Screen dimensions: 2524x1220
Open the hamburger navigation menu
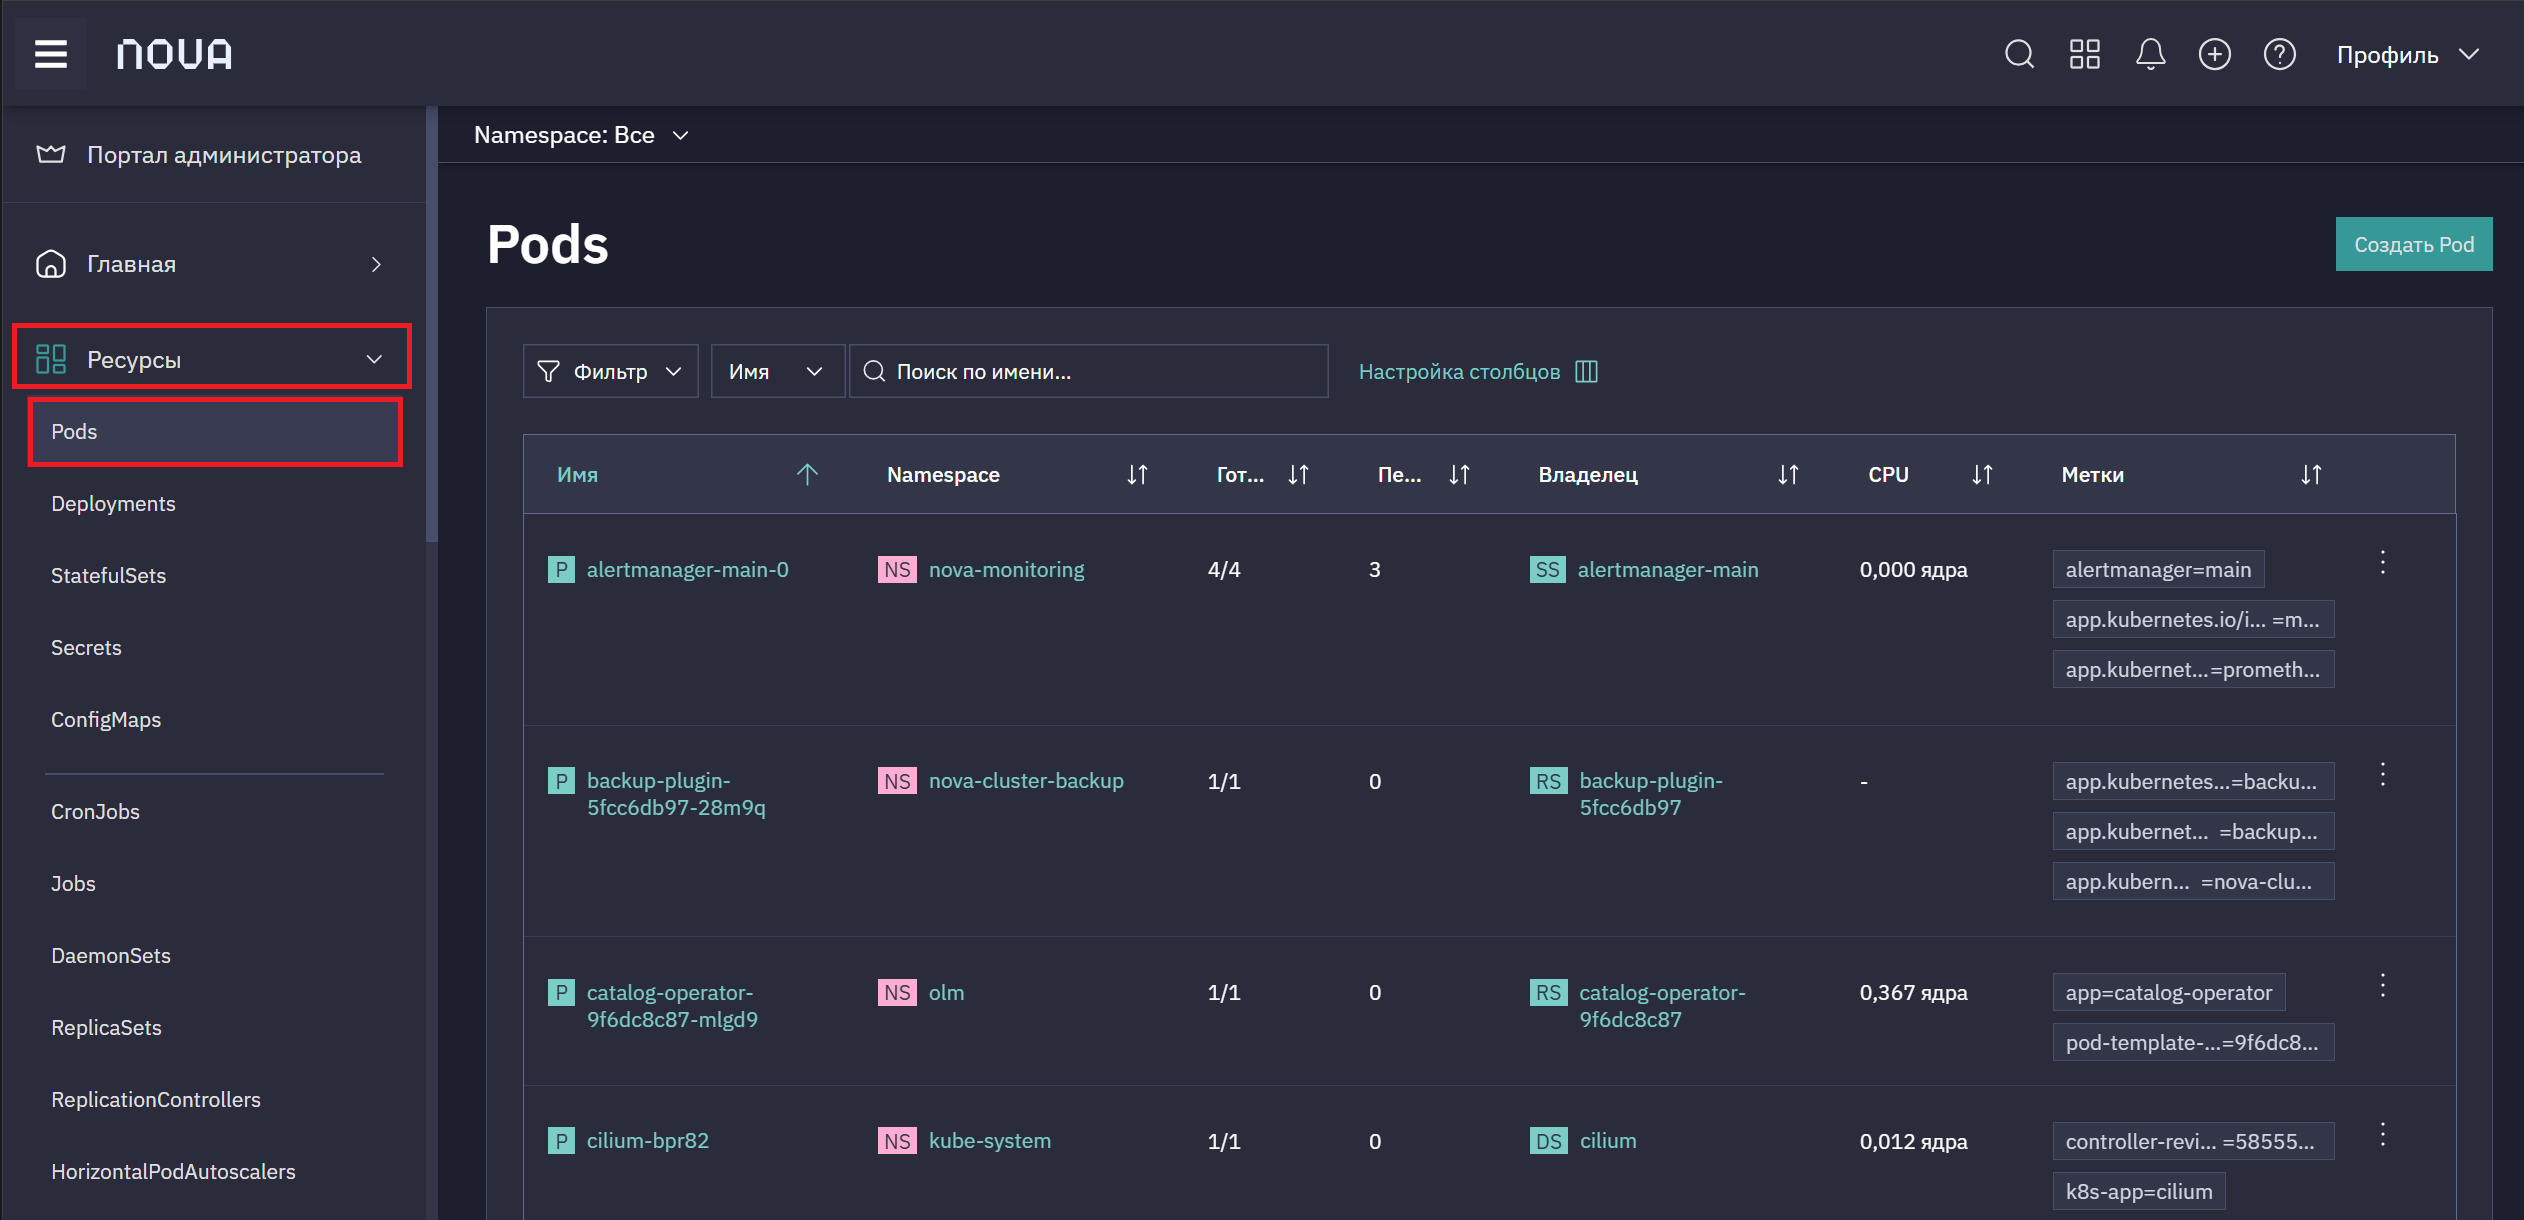pyautogui.click(x=51, y=54)
